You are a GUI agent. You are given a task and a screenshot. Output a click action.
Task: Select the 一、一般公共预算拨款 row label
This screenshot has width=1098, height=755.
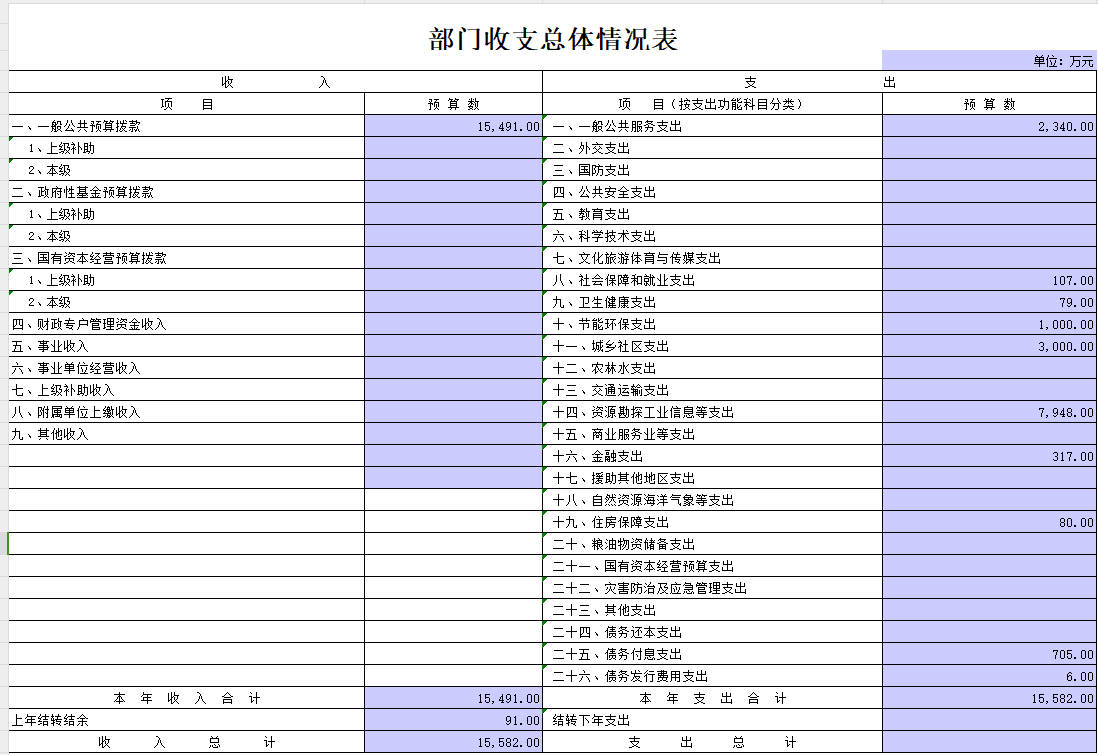coord(186,126)
